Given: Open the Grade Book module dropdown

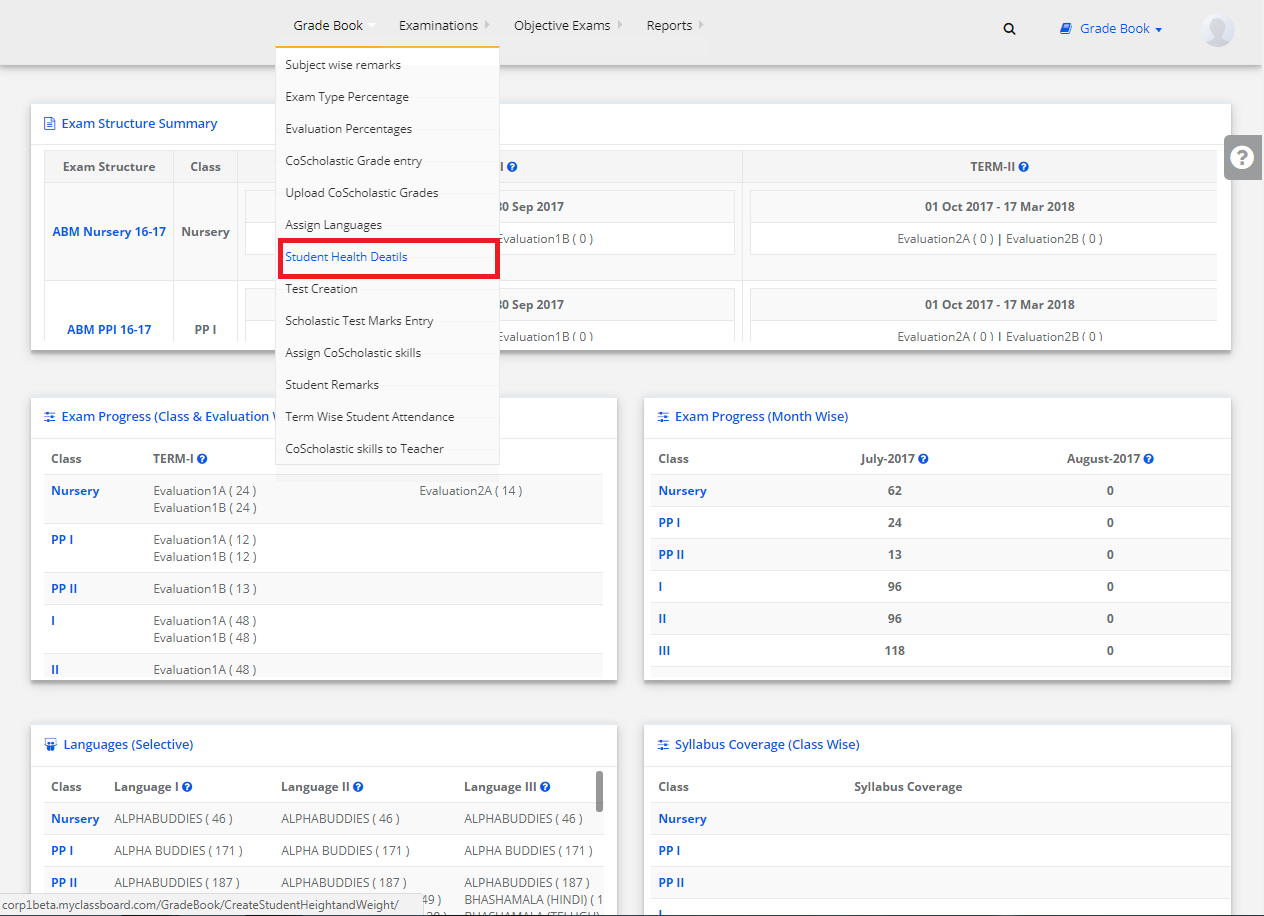Looking at the screenshot, I should click(x=1111, y=29).
